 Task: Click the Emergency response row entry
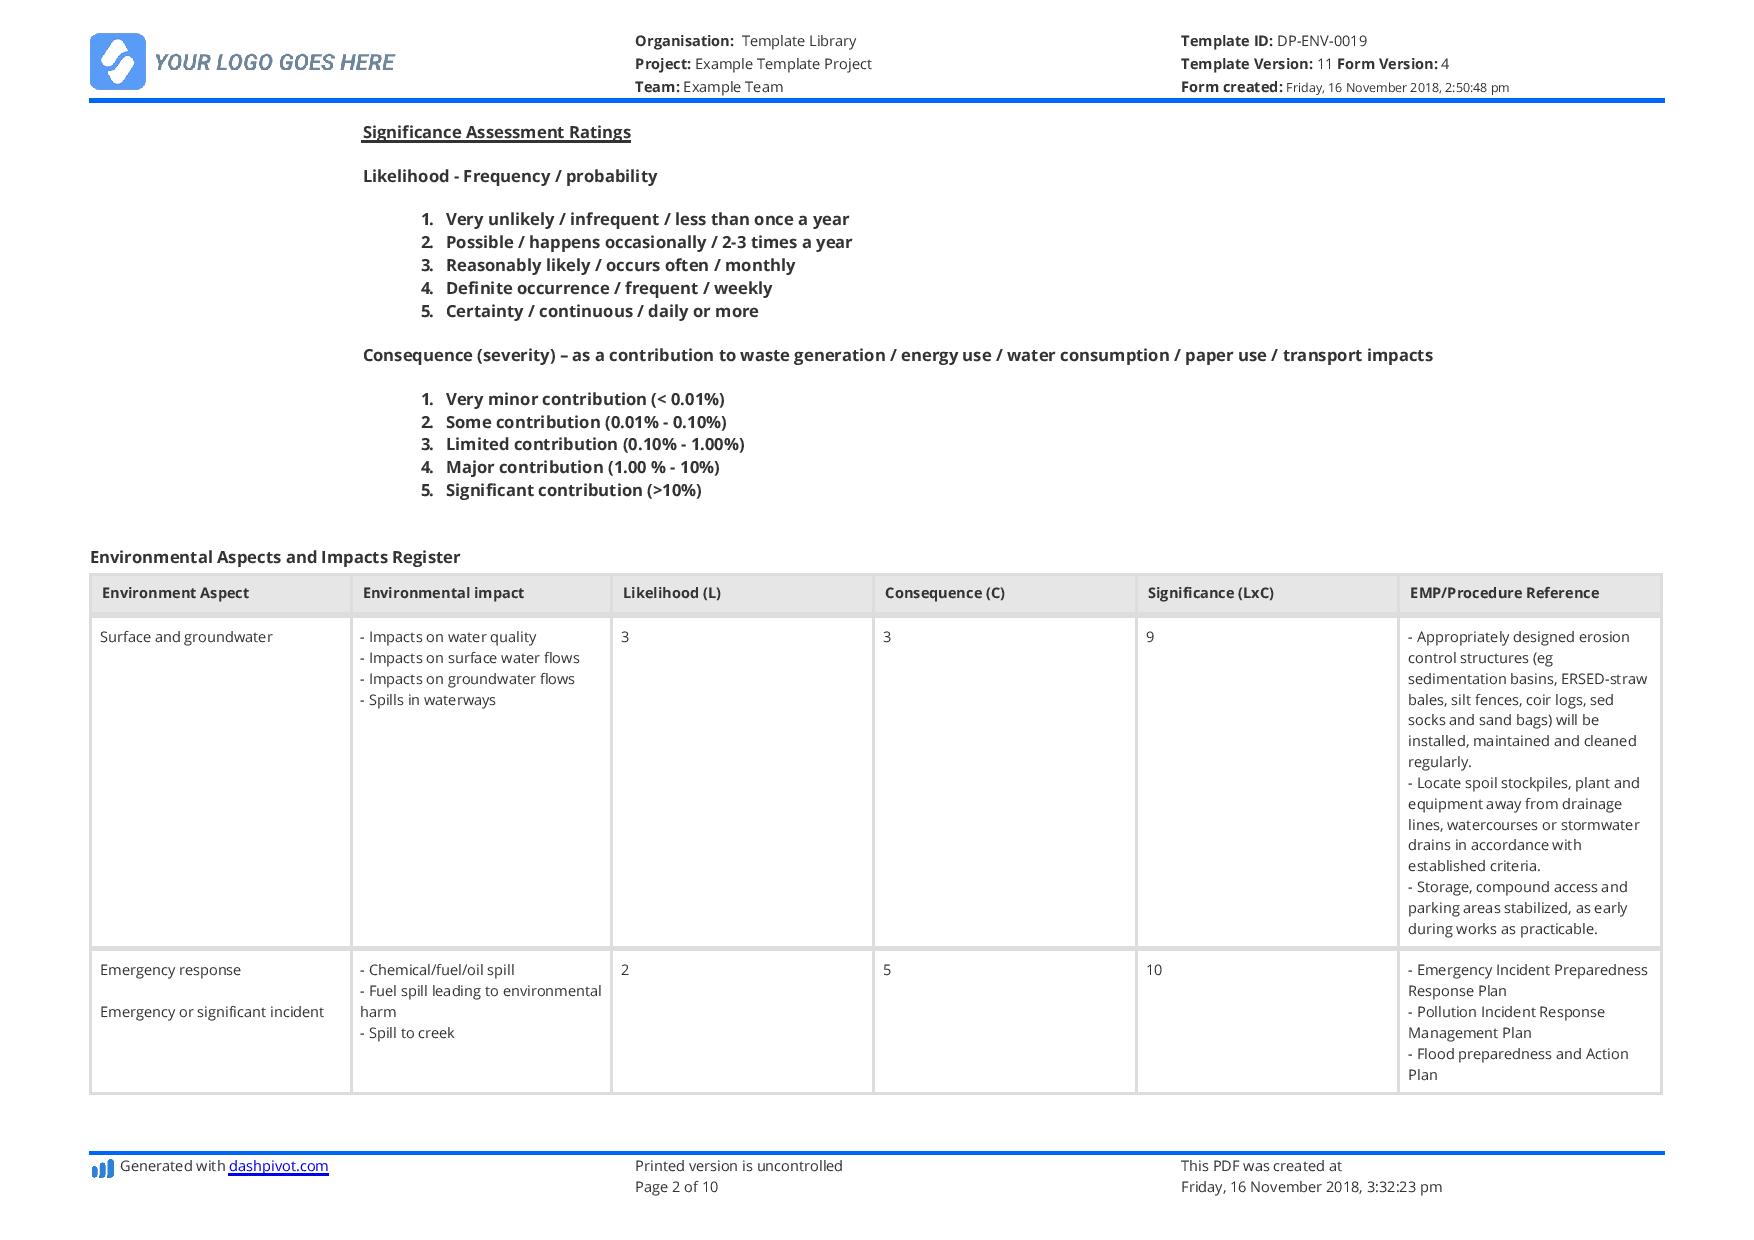170,969
